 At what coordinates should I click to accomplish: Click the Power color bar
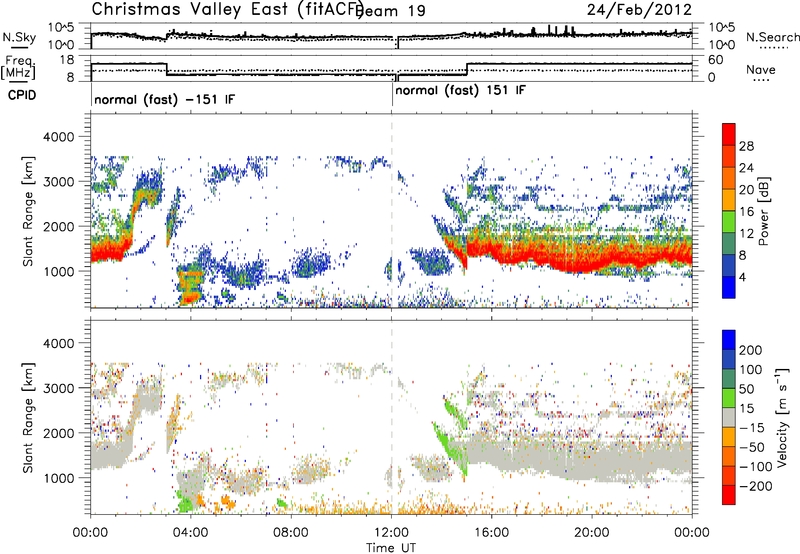[x=729, y=211]
